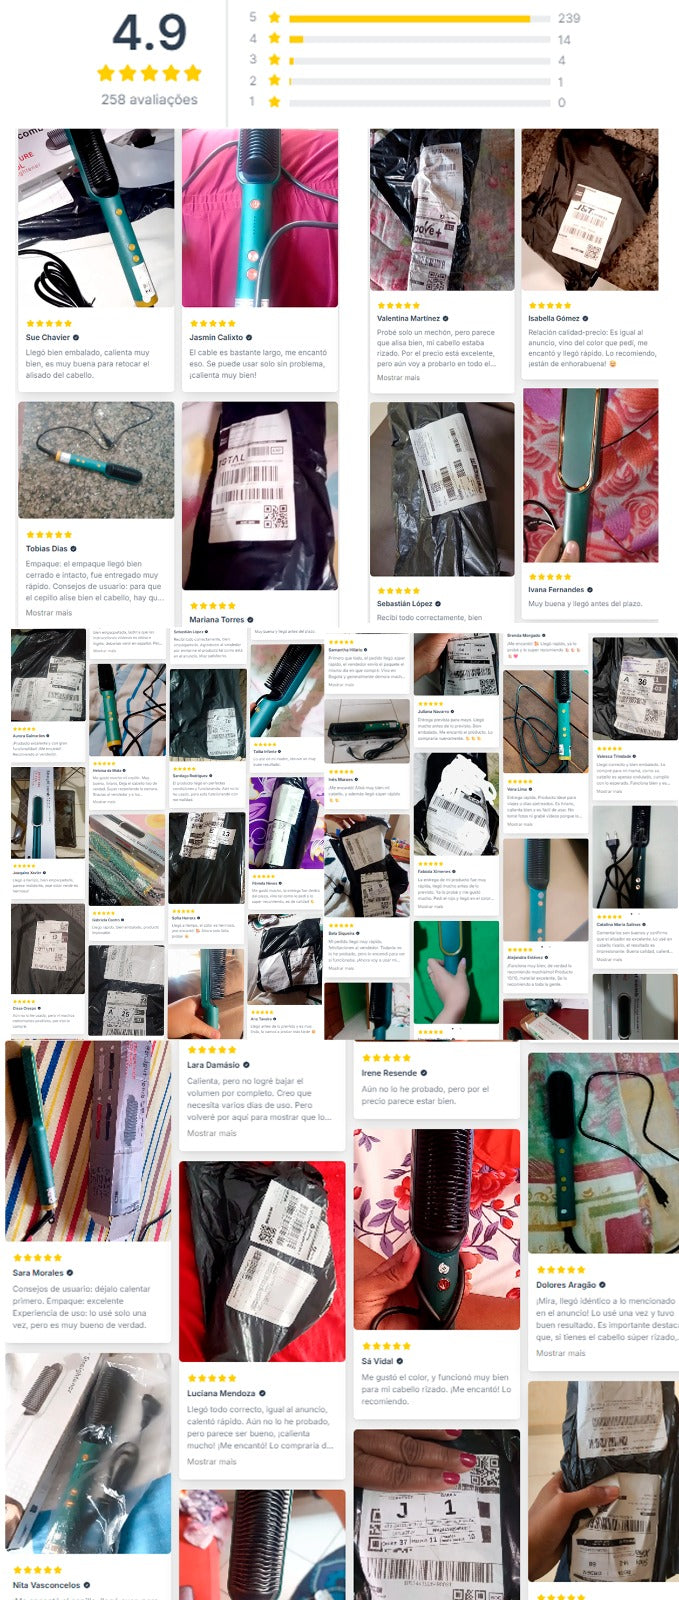Open Mariana Torres's package label photo
This screenshot has width=679, height=1600.
259,496
